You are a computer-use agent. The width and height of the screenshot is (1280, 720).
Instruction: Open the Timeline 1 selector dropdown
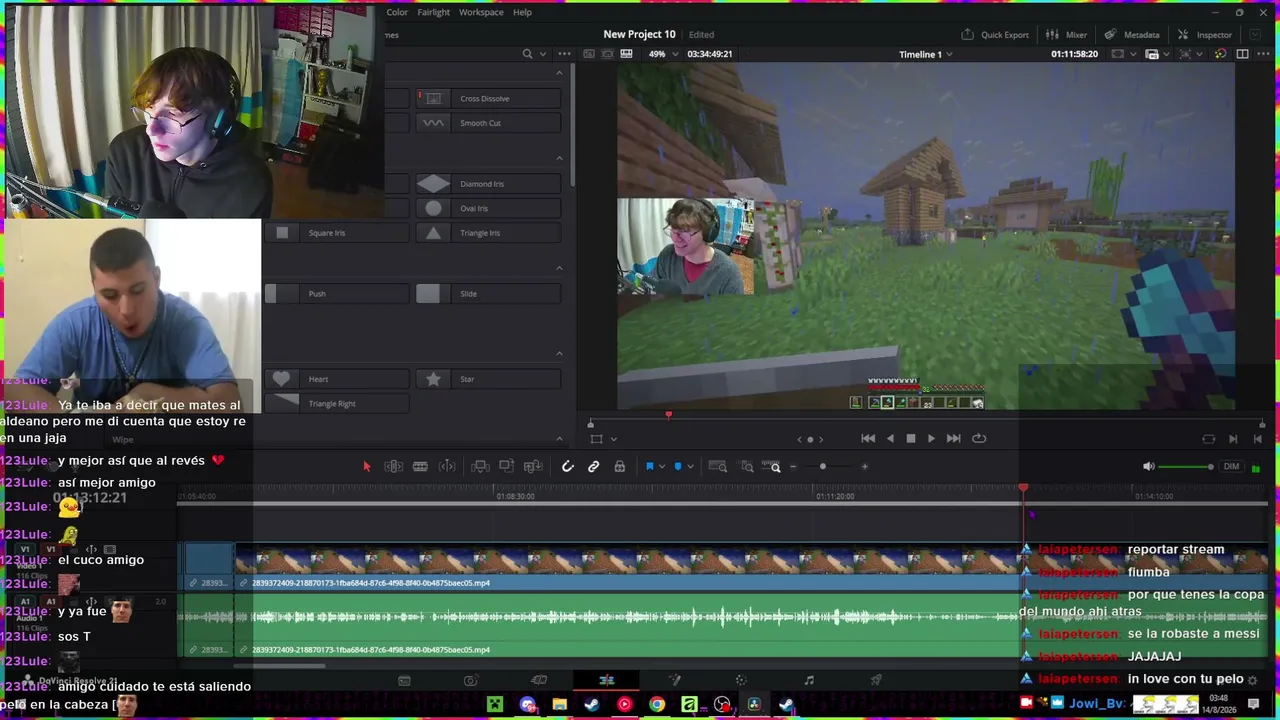[926, 54]
